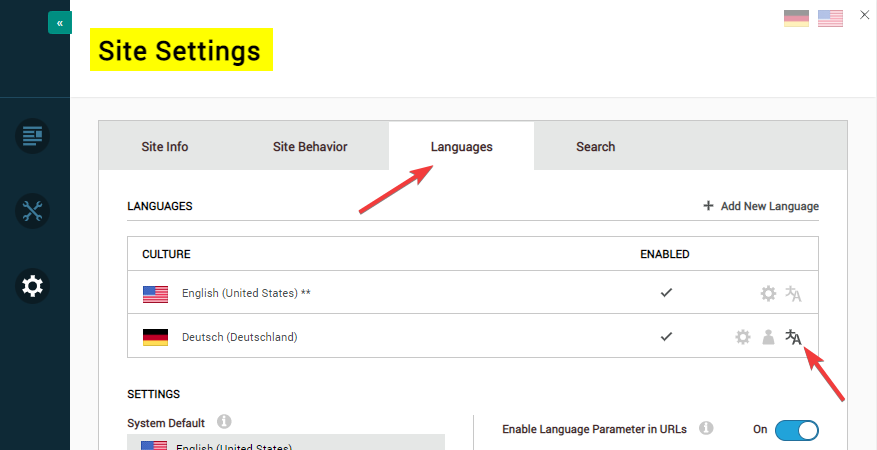Open translation icon for Deutsch (Deutschland)
877x450 pixels.
pos(793,337)
